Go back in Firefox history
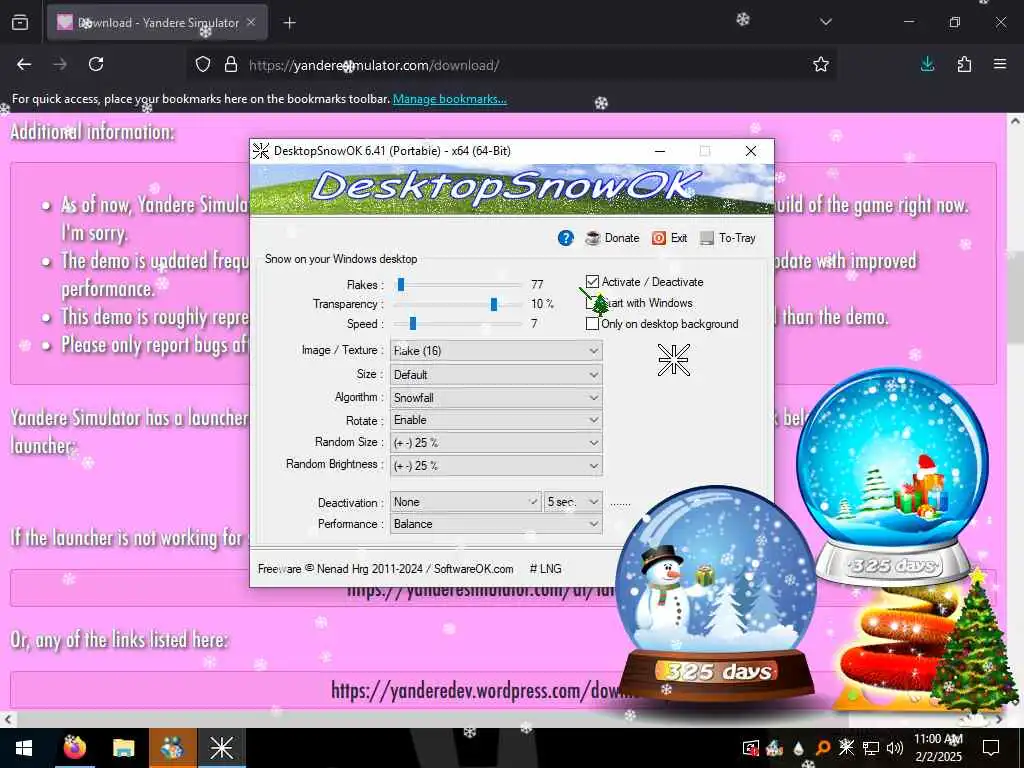Image resolution: width=1024 pixels, height=768 pixels. 24,64
